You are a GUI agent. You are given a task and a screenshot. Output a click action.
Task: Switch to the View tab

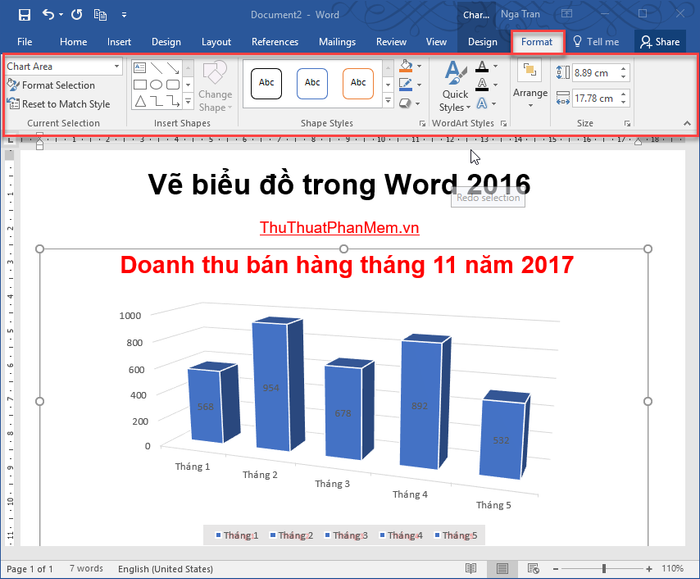pos(436,42)
